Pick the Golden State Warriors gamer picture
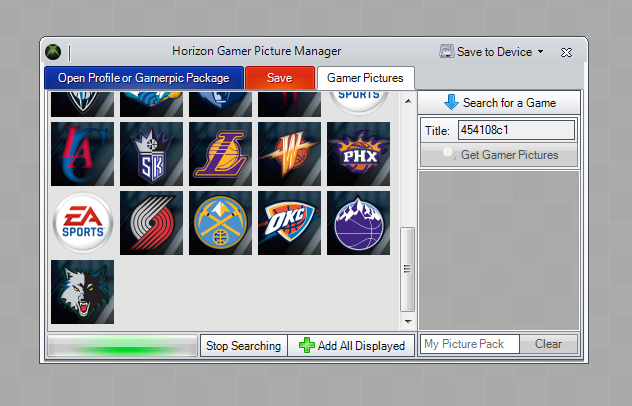The height and width of the screenshot is (406, 632). point(289,154)
